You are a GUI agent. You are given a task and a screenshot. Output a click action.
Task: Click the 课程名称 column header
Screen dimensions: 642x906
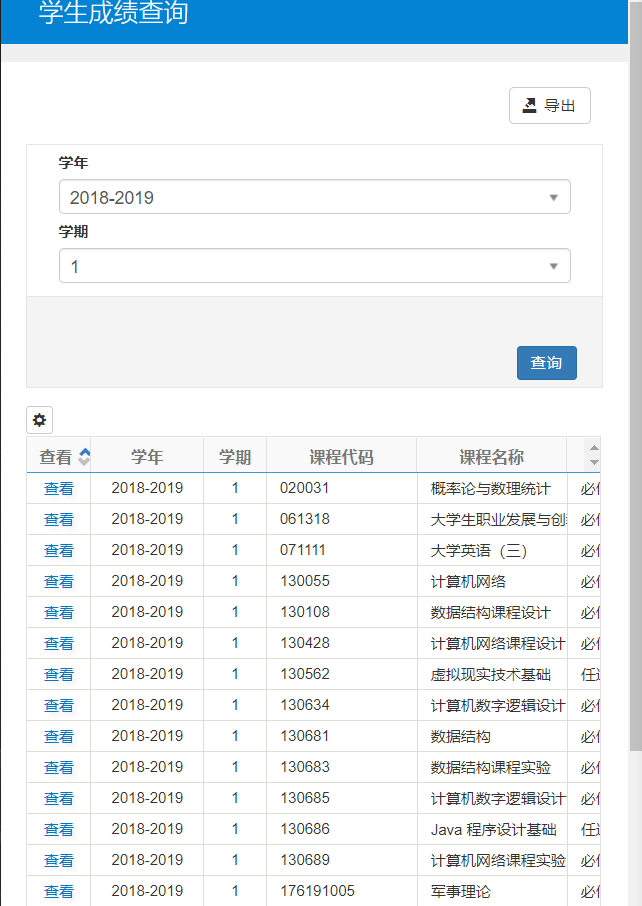pyautogui.click(x=491, y=457)
